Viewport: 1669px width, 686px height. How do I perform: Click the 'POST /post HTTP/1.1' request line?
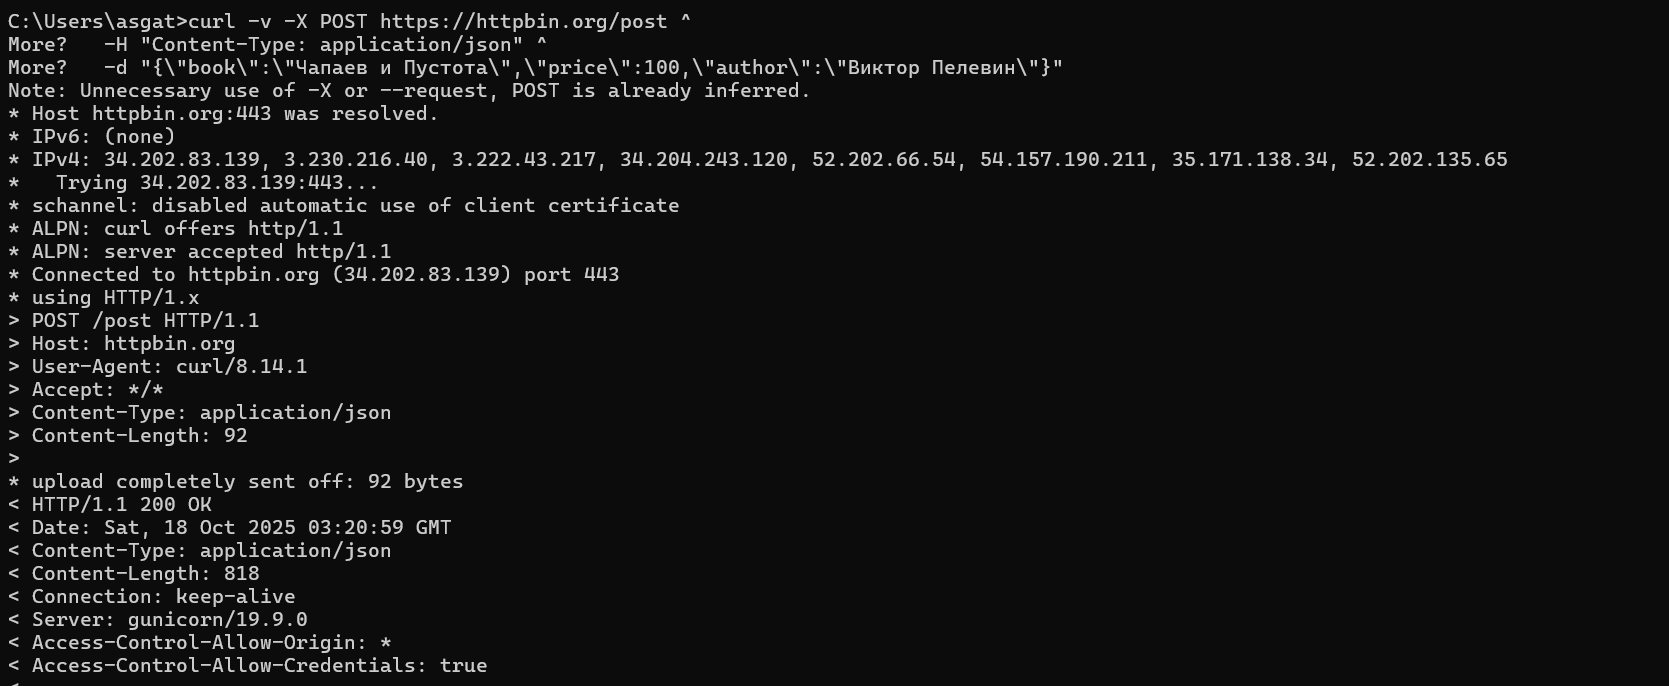[x=145, y=320]
